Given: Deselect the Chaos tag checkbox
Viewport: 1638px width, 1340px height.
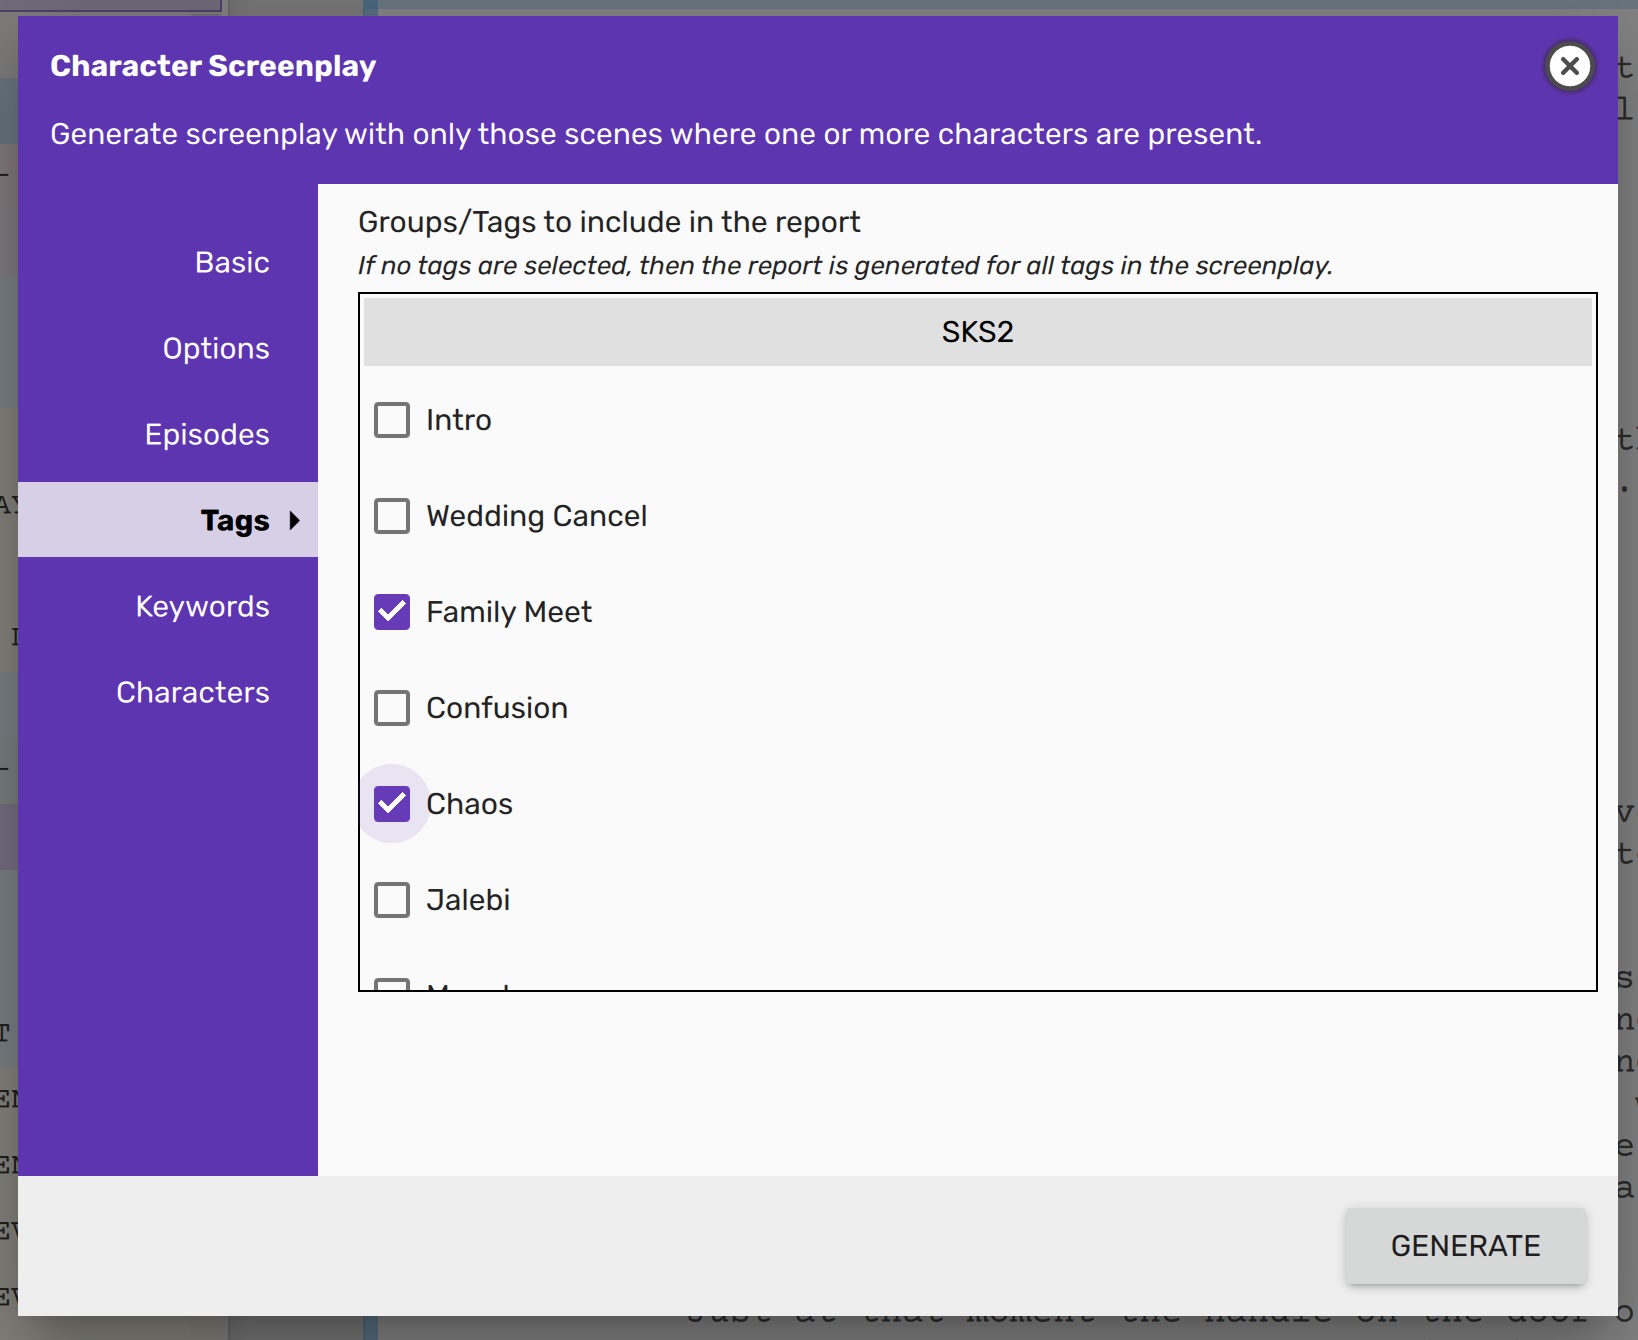Looking at the screenshot, I should tap(392, 804).
